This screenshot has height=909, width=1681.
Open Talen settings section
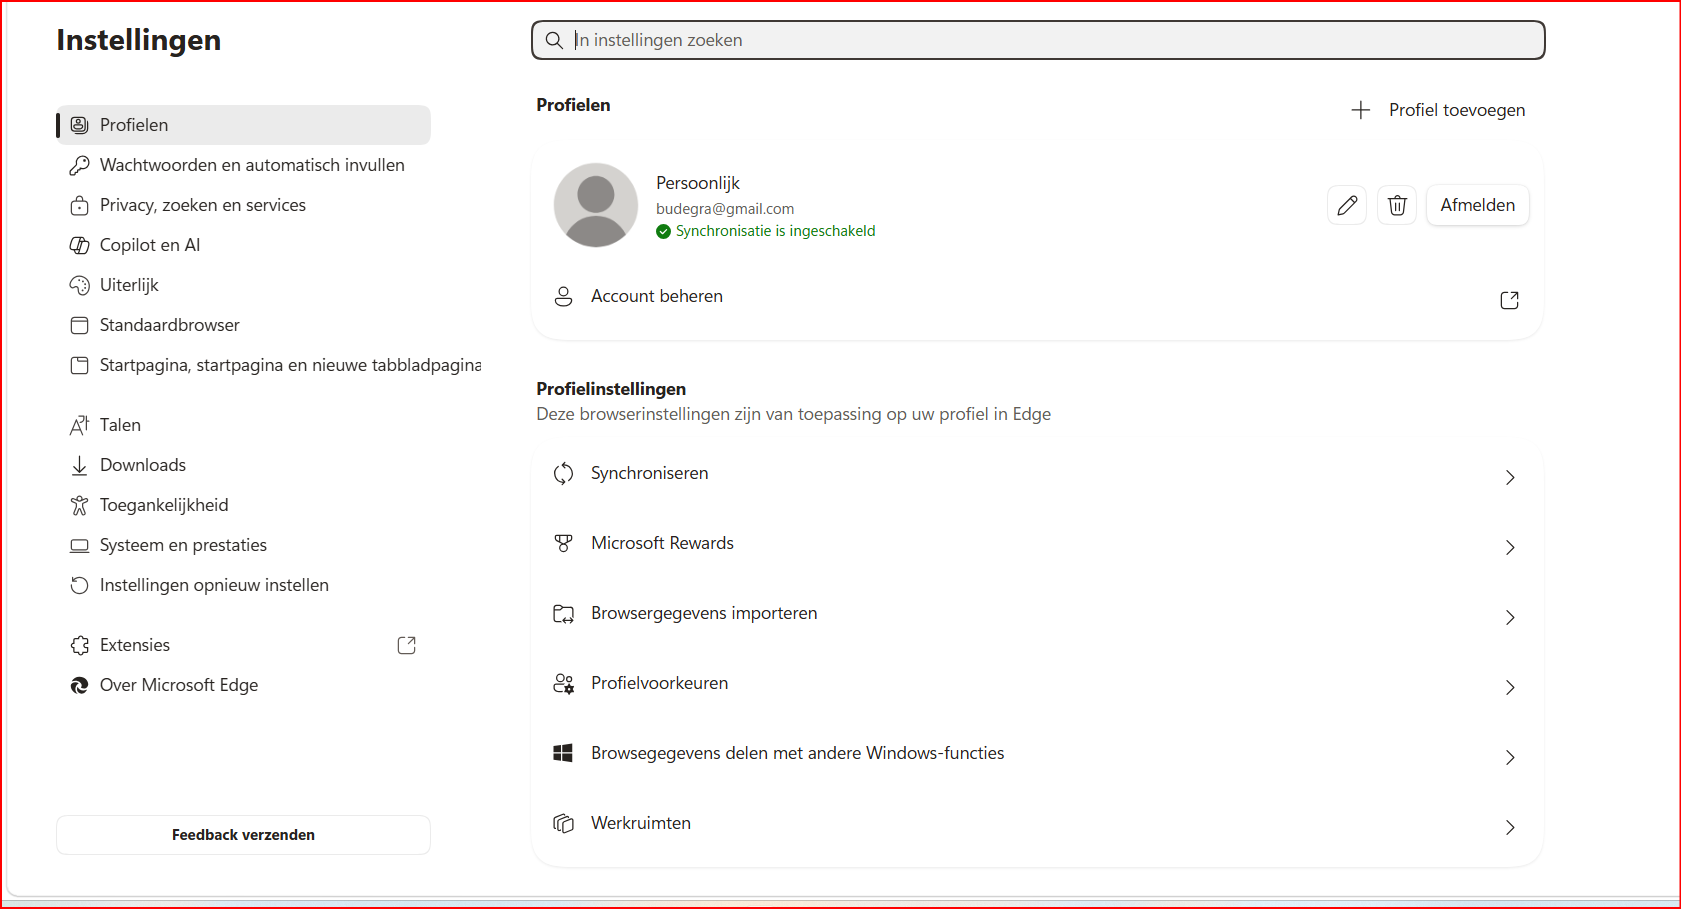pos(243,425)
